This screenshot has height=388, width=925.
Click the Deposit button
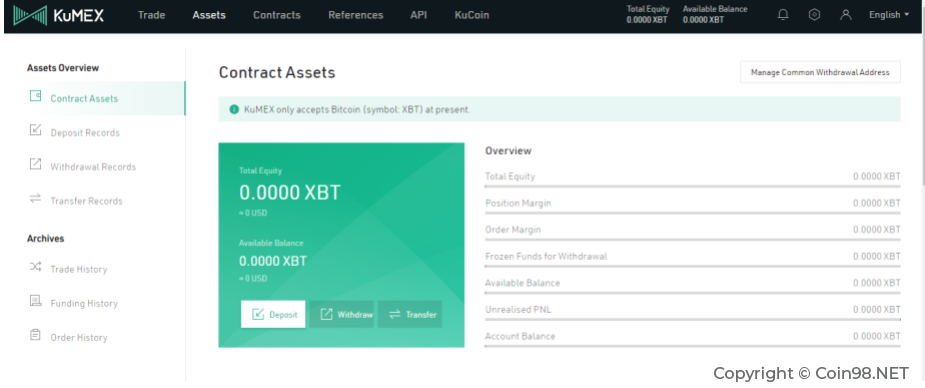coord(273,314)
